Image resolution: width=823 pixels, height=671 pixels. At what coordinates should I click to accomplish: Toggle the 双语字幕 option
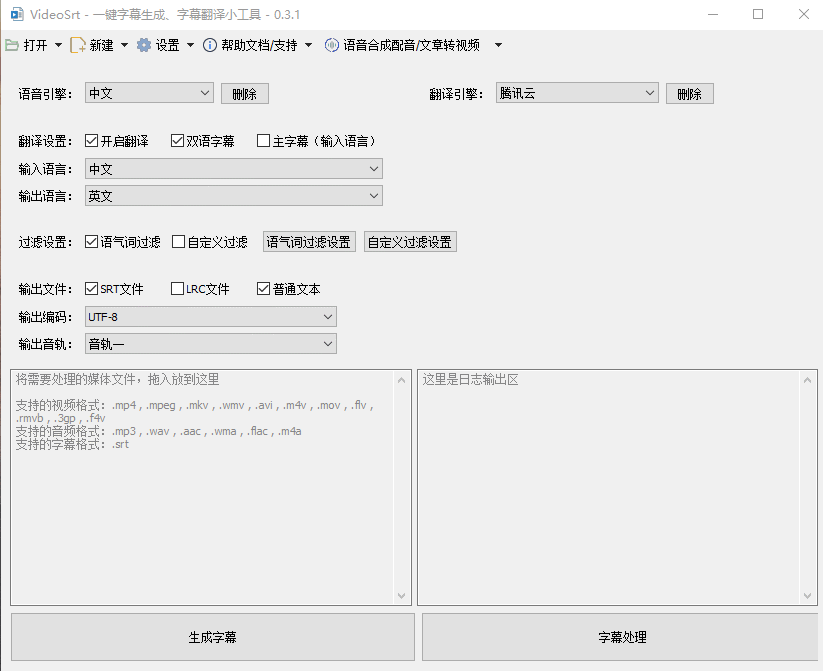[x=176, y=140]
